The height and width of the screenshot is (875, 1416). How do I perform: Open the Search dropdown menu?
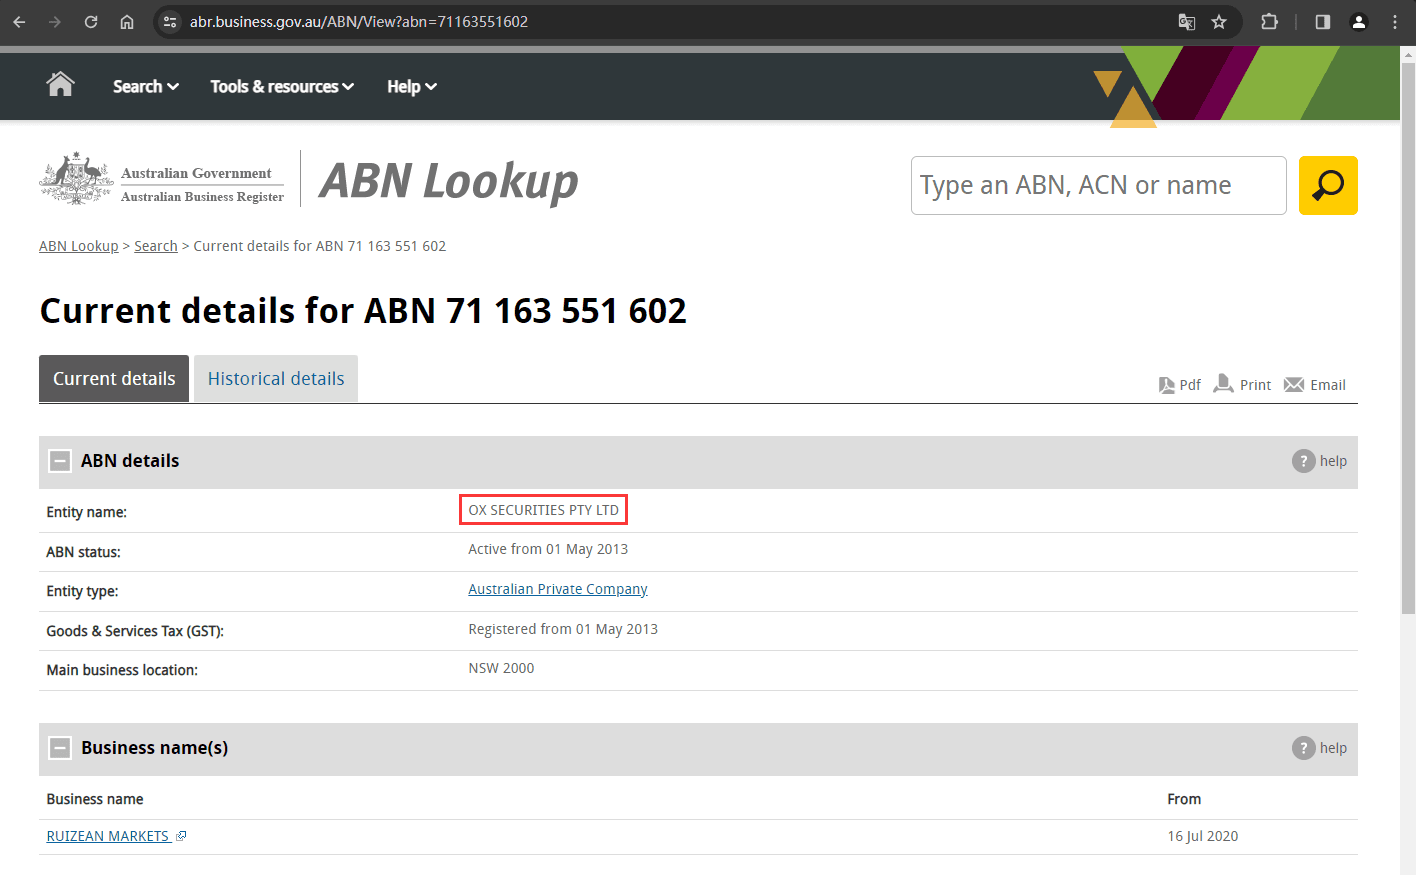click(146, 86)
